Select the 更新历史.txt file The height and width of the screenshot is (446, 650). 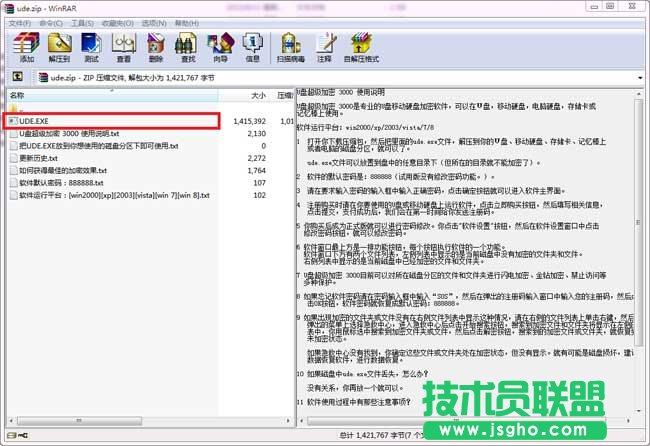tap(39, 158)
